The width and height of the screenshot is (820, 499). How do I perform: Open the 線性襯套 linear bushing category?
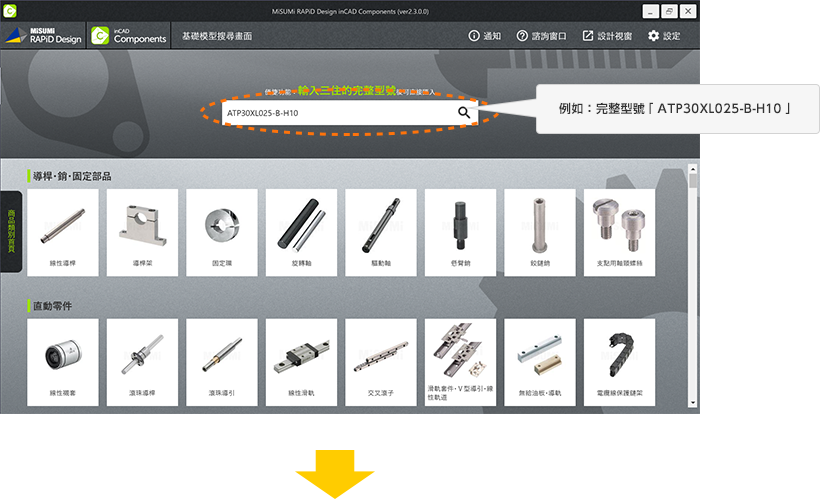click(63, 362)
